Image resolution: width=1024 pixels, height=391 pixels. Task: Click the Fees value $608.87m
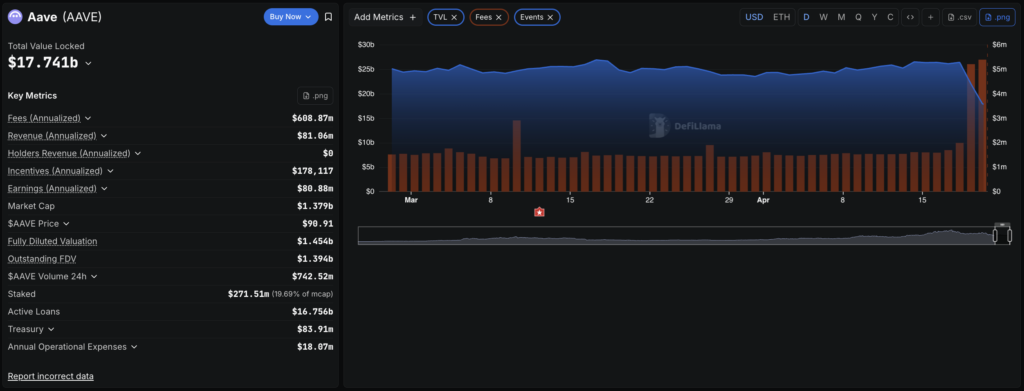click(x=312, y=118)
